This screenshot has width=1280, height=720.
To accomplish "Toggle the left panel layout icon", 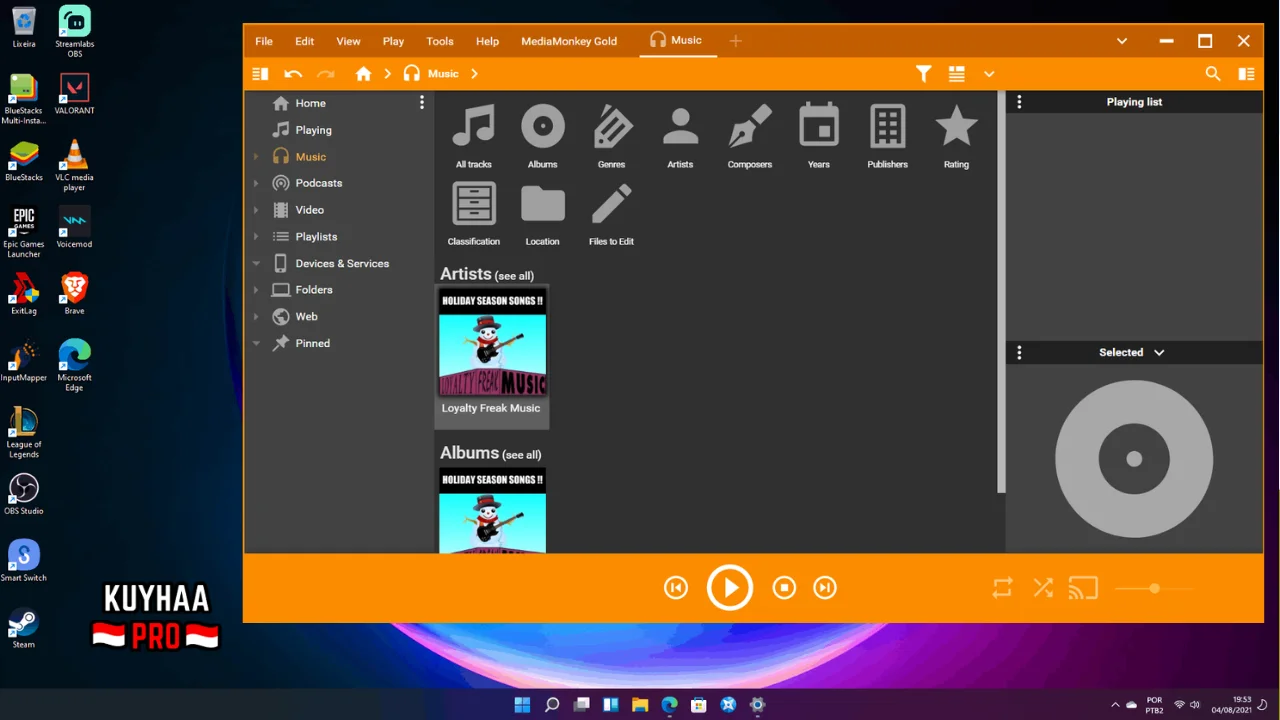I will 260,74.
